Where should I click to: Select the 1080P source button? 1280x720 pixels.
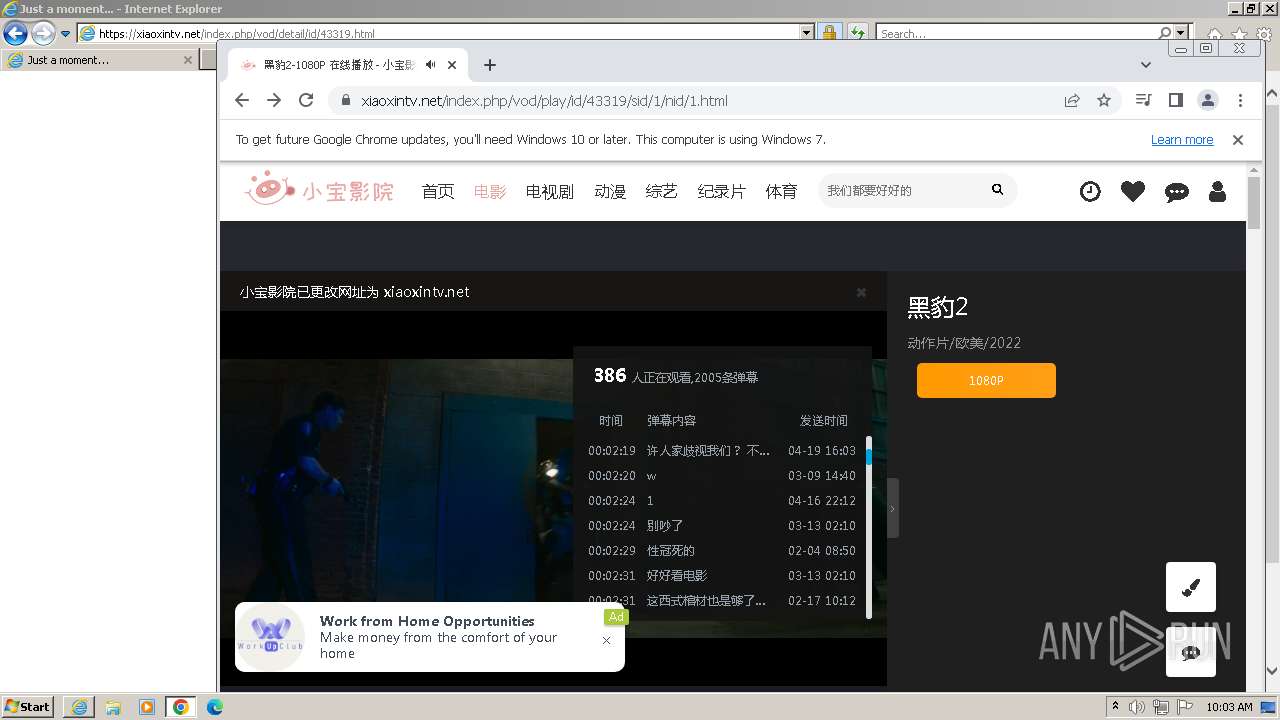click(986, 380)
